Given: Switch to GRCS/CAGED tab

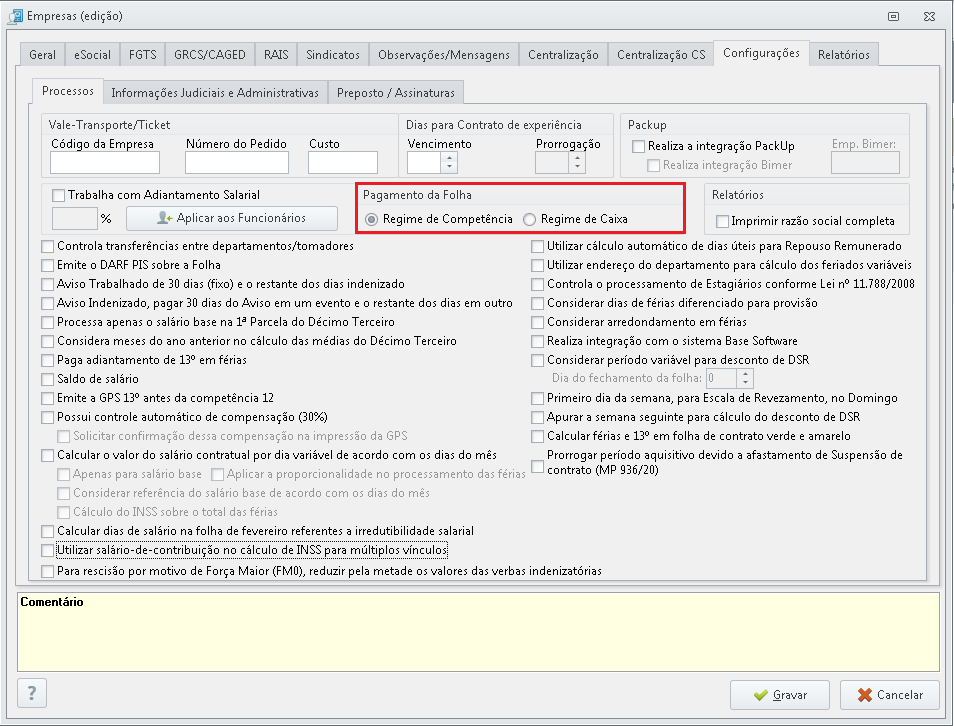Looking at the screenshot, I should click(210, 55).
